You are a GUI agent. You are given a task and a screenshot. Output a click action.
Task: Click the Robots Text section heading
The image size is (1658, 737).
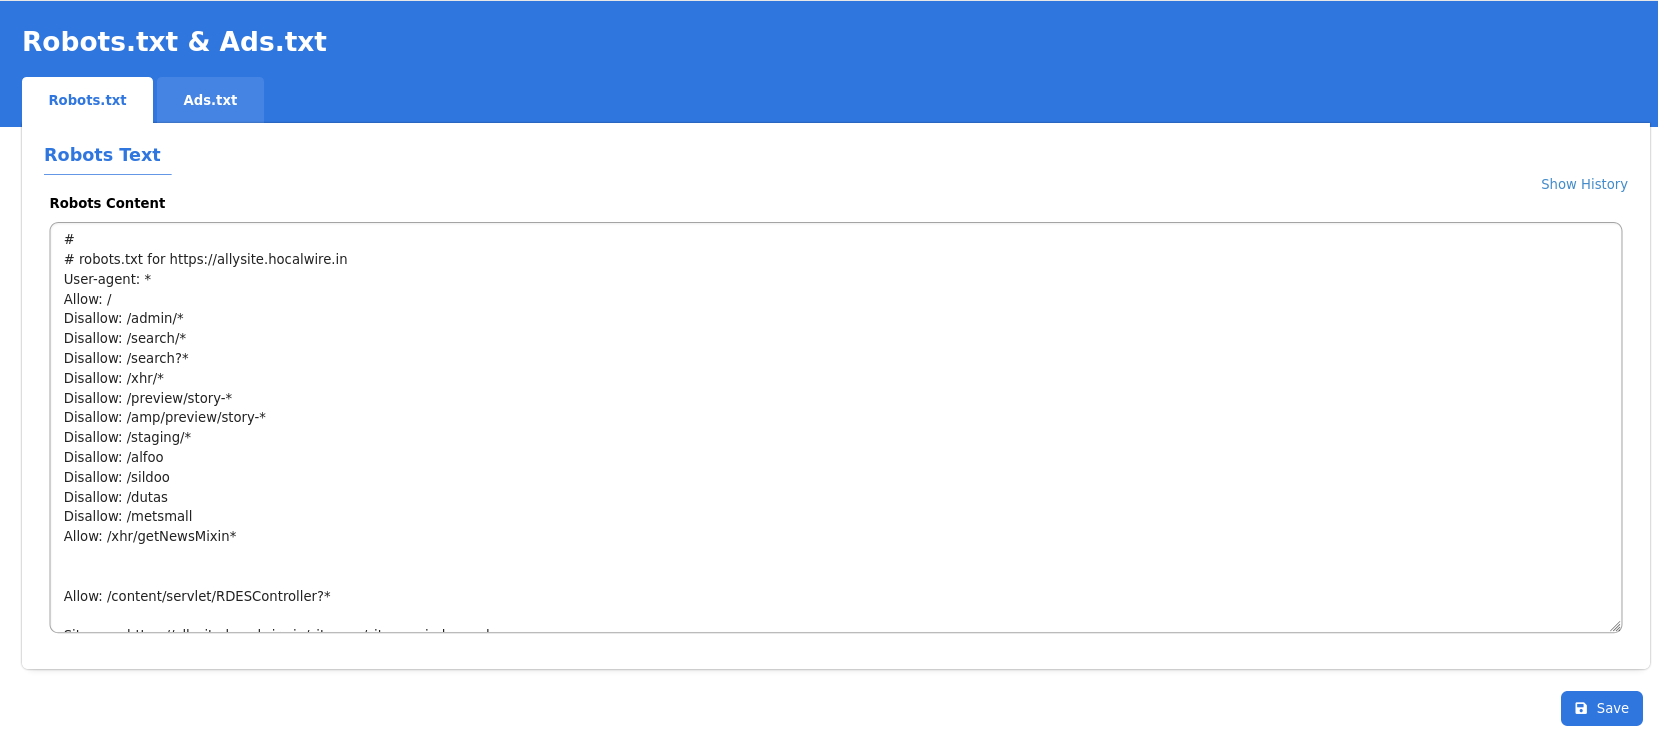102,155
